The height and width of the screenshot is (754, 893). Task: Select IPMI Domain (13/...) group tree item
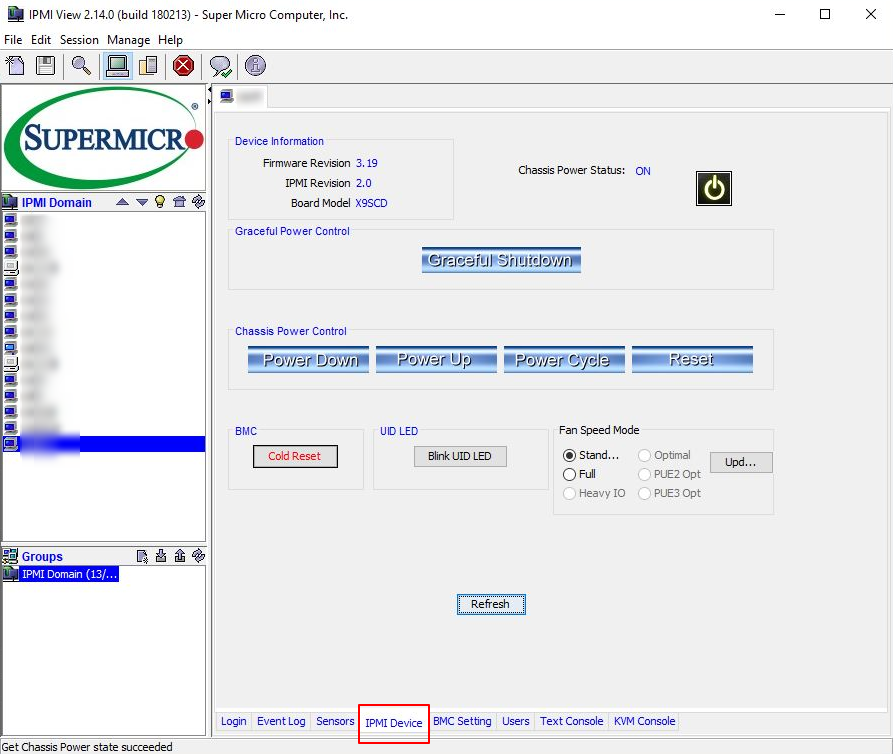pyautogui.click(x=68, y=574)
